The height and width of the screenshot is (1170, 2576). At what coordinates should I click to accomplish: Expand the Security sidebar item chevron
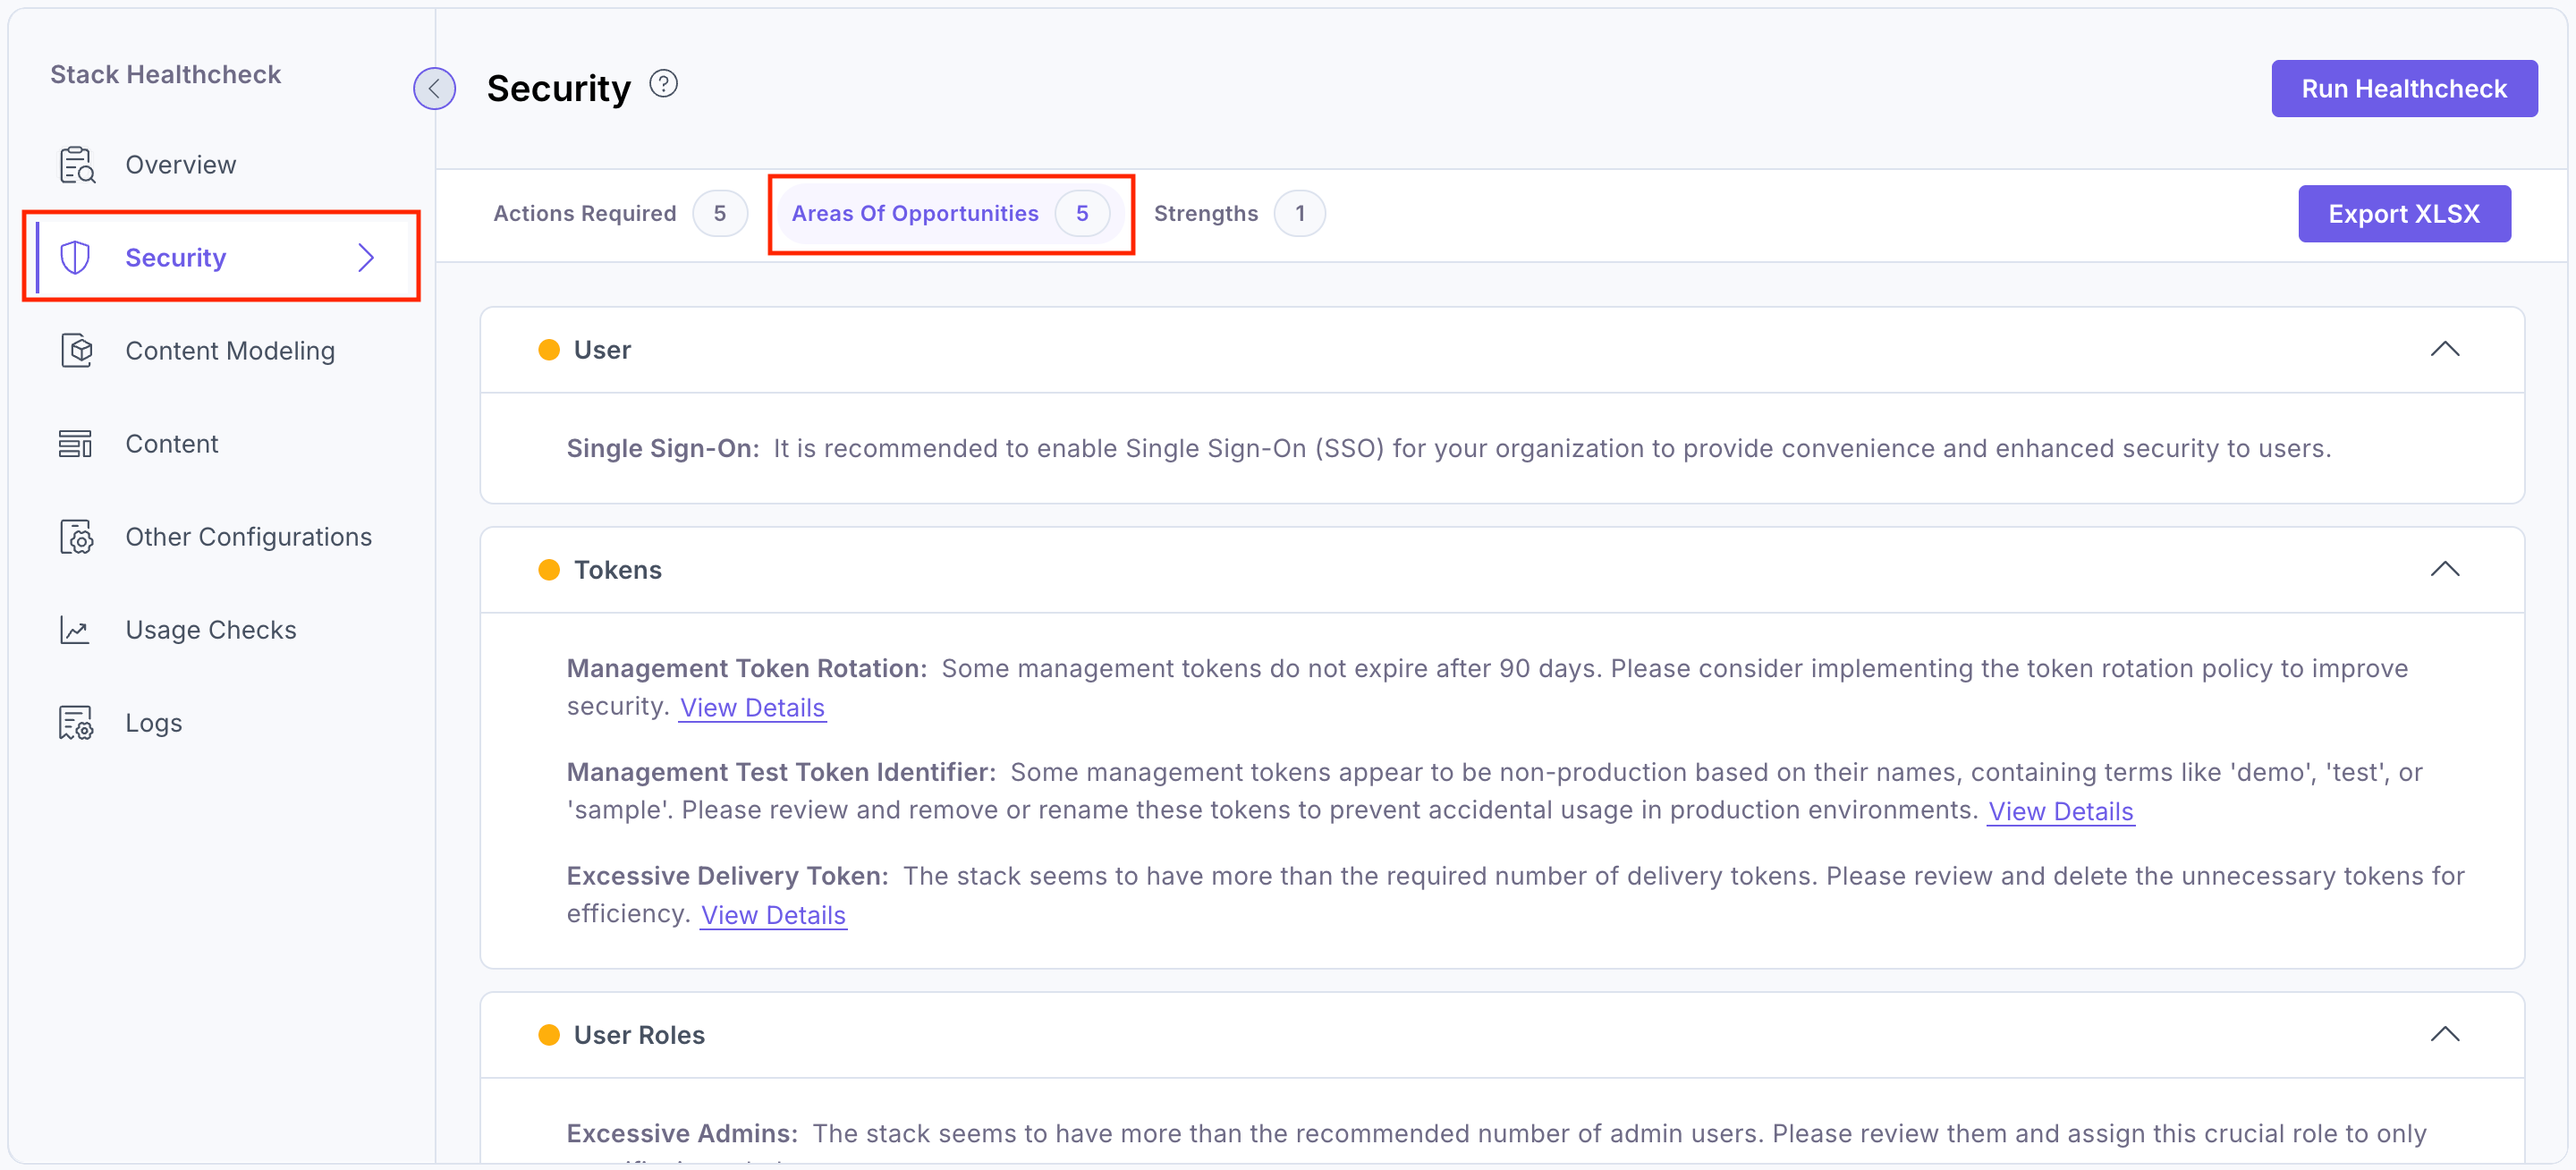click(x=365, y=257)
